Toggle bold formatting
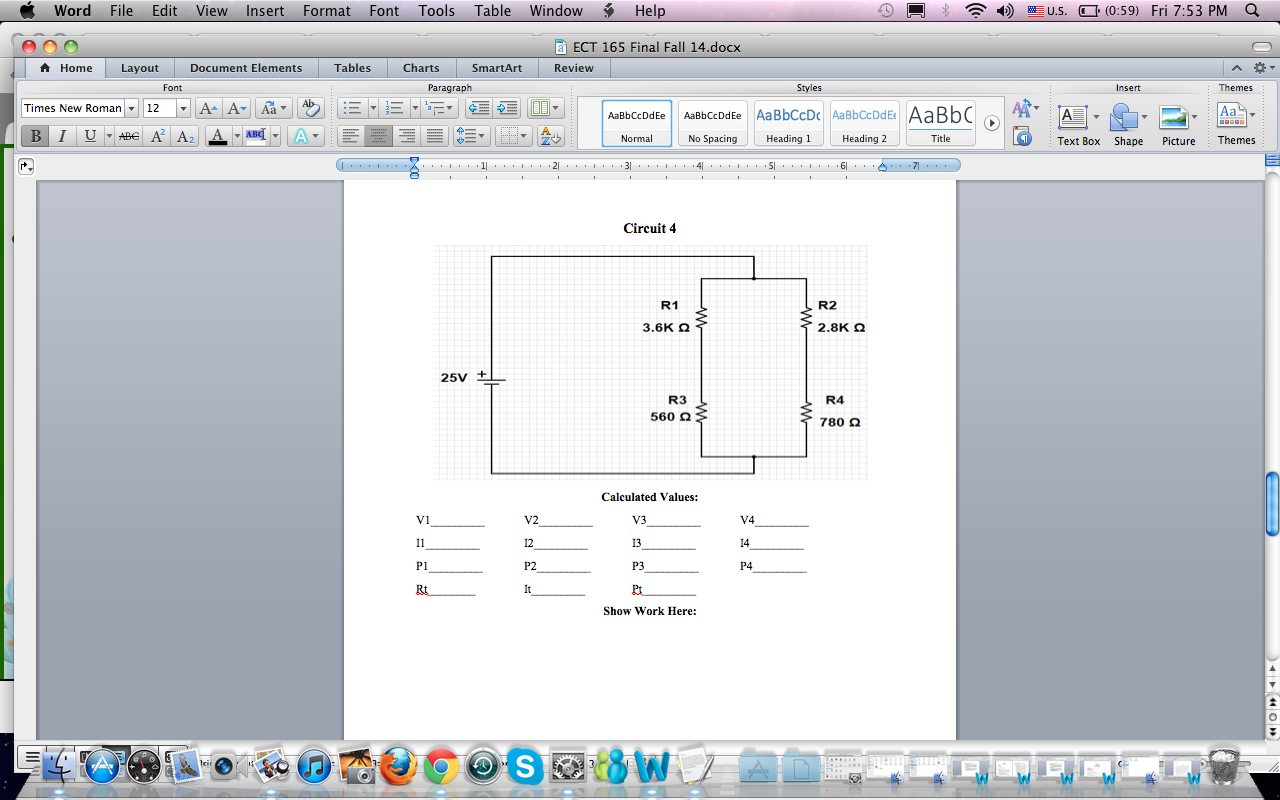The width and height of the screenshot is (1280, 800). pyautogui.click(x=34, y=137)
